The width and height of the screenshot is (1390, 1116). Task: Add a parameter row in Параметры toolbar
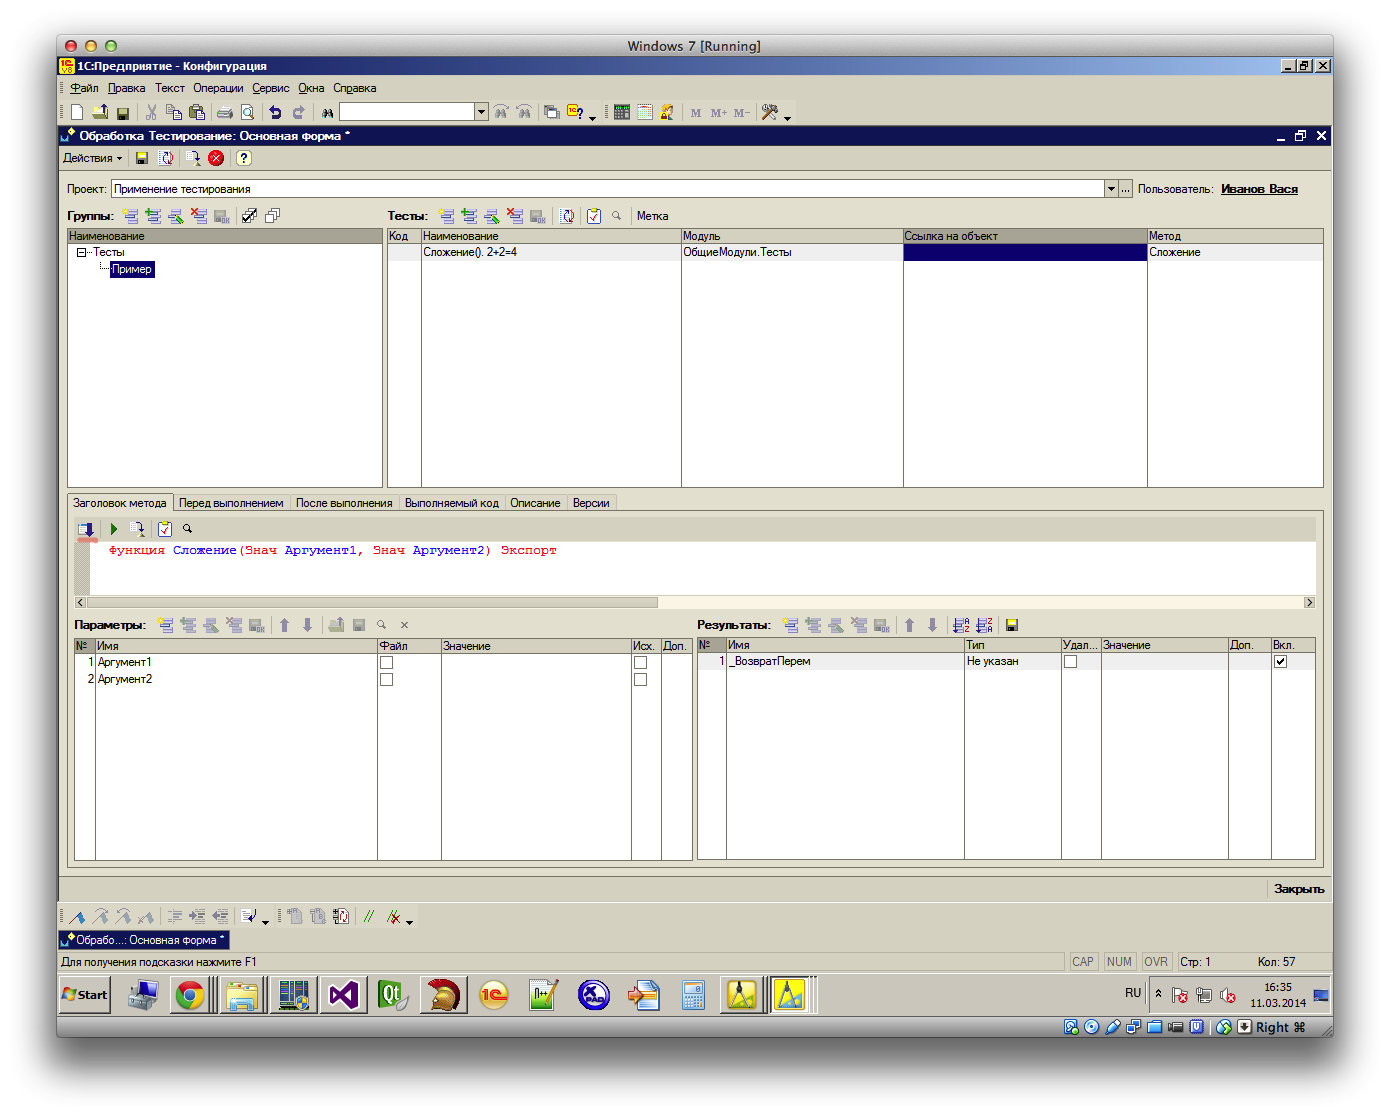click(165, 625)
